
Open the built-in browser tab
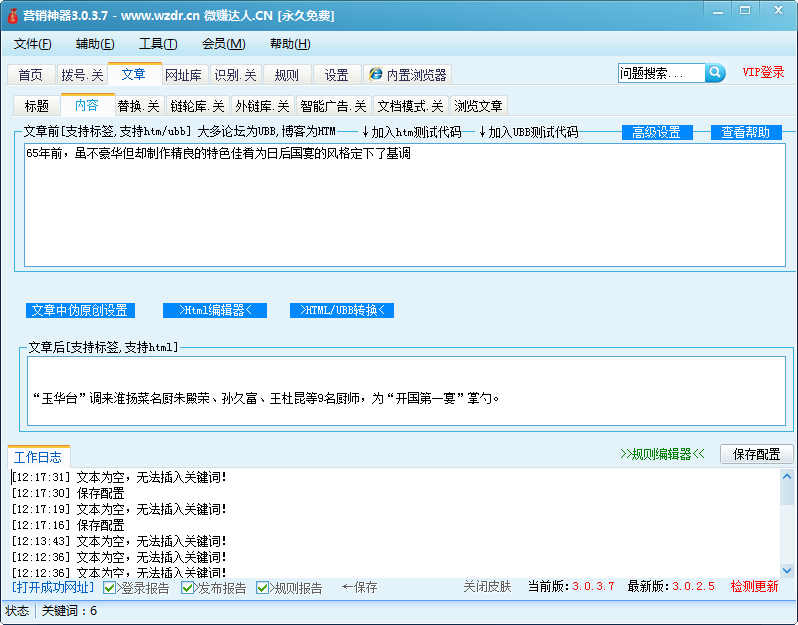[407, 75]
